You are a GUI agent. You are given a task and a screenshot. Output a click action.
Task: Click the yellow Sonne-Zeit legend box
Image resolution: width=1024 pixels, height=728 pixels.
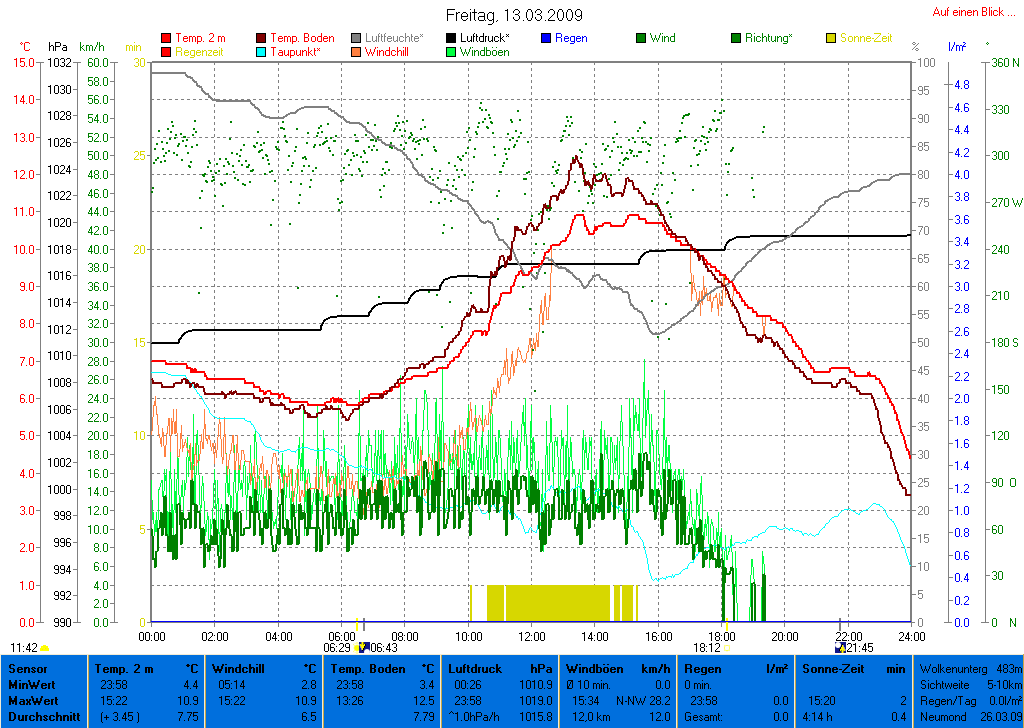[831, 38]
